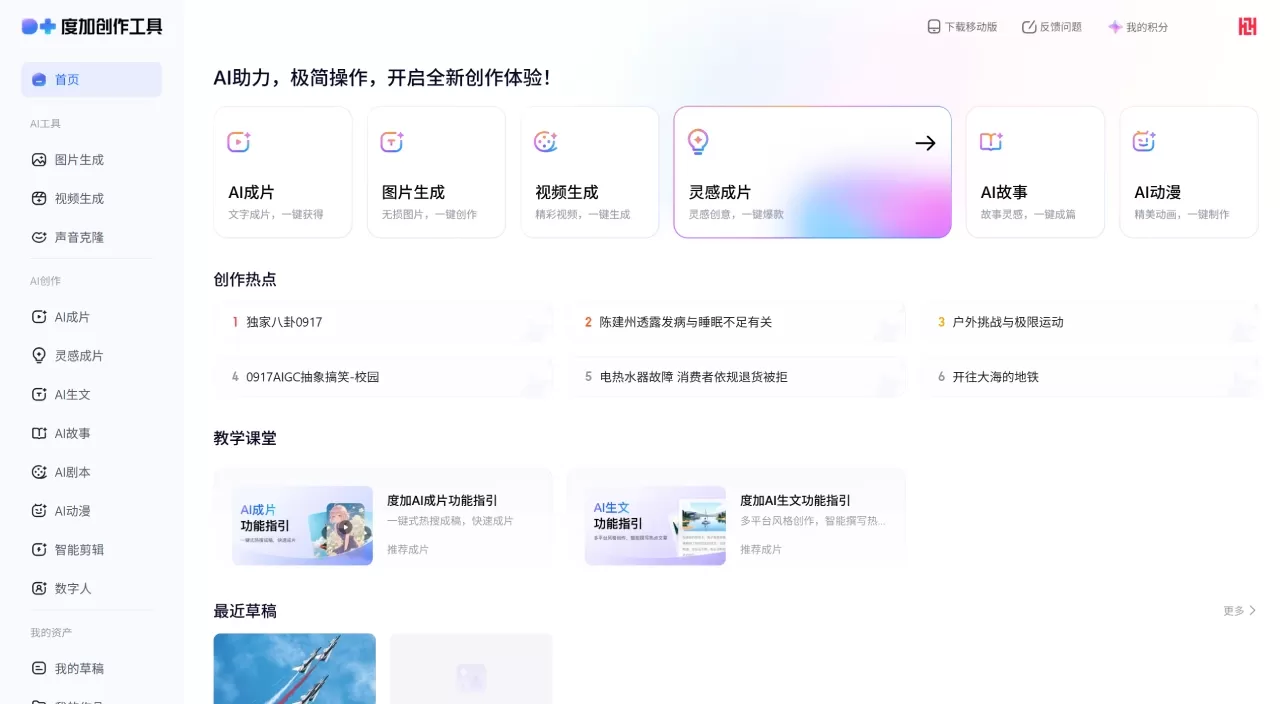Open AI动漫 in the sidebar
Screen dimensions: 1280x704
(x=91, y=511)
